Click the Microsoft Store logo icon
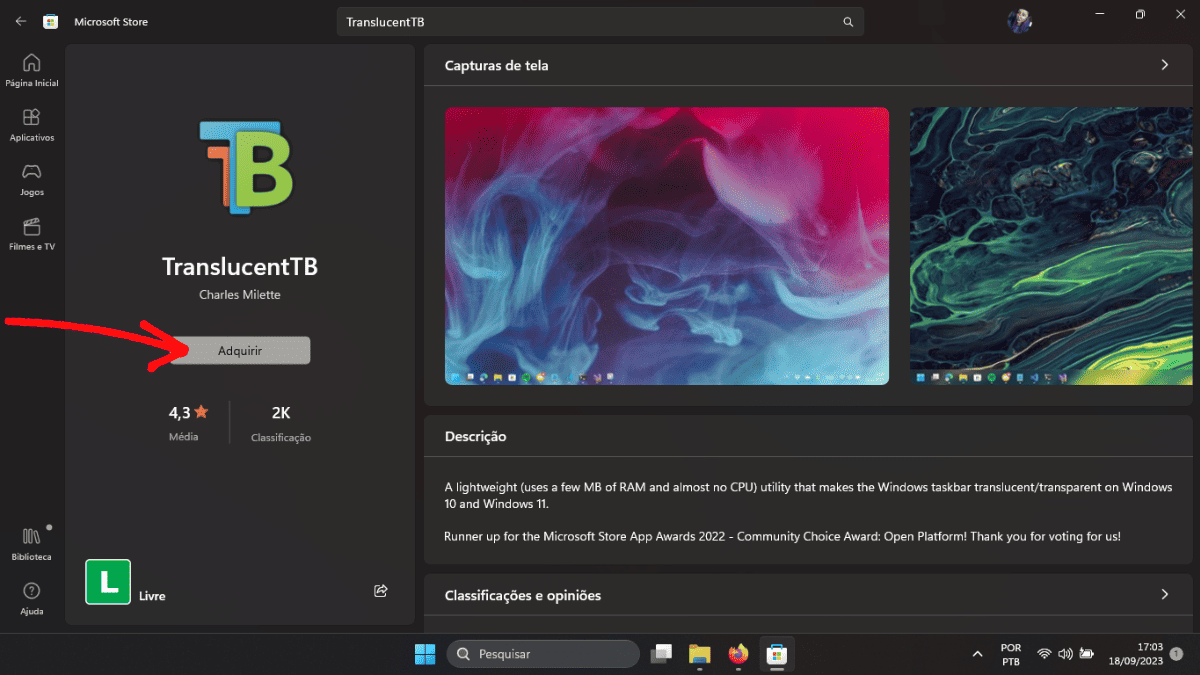1200x675 pixels. coord(50,21)
